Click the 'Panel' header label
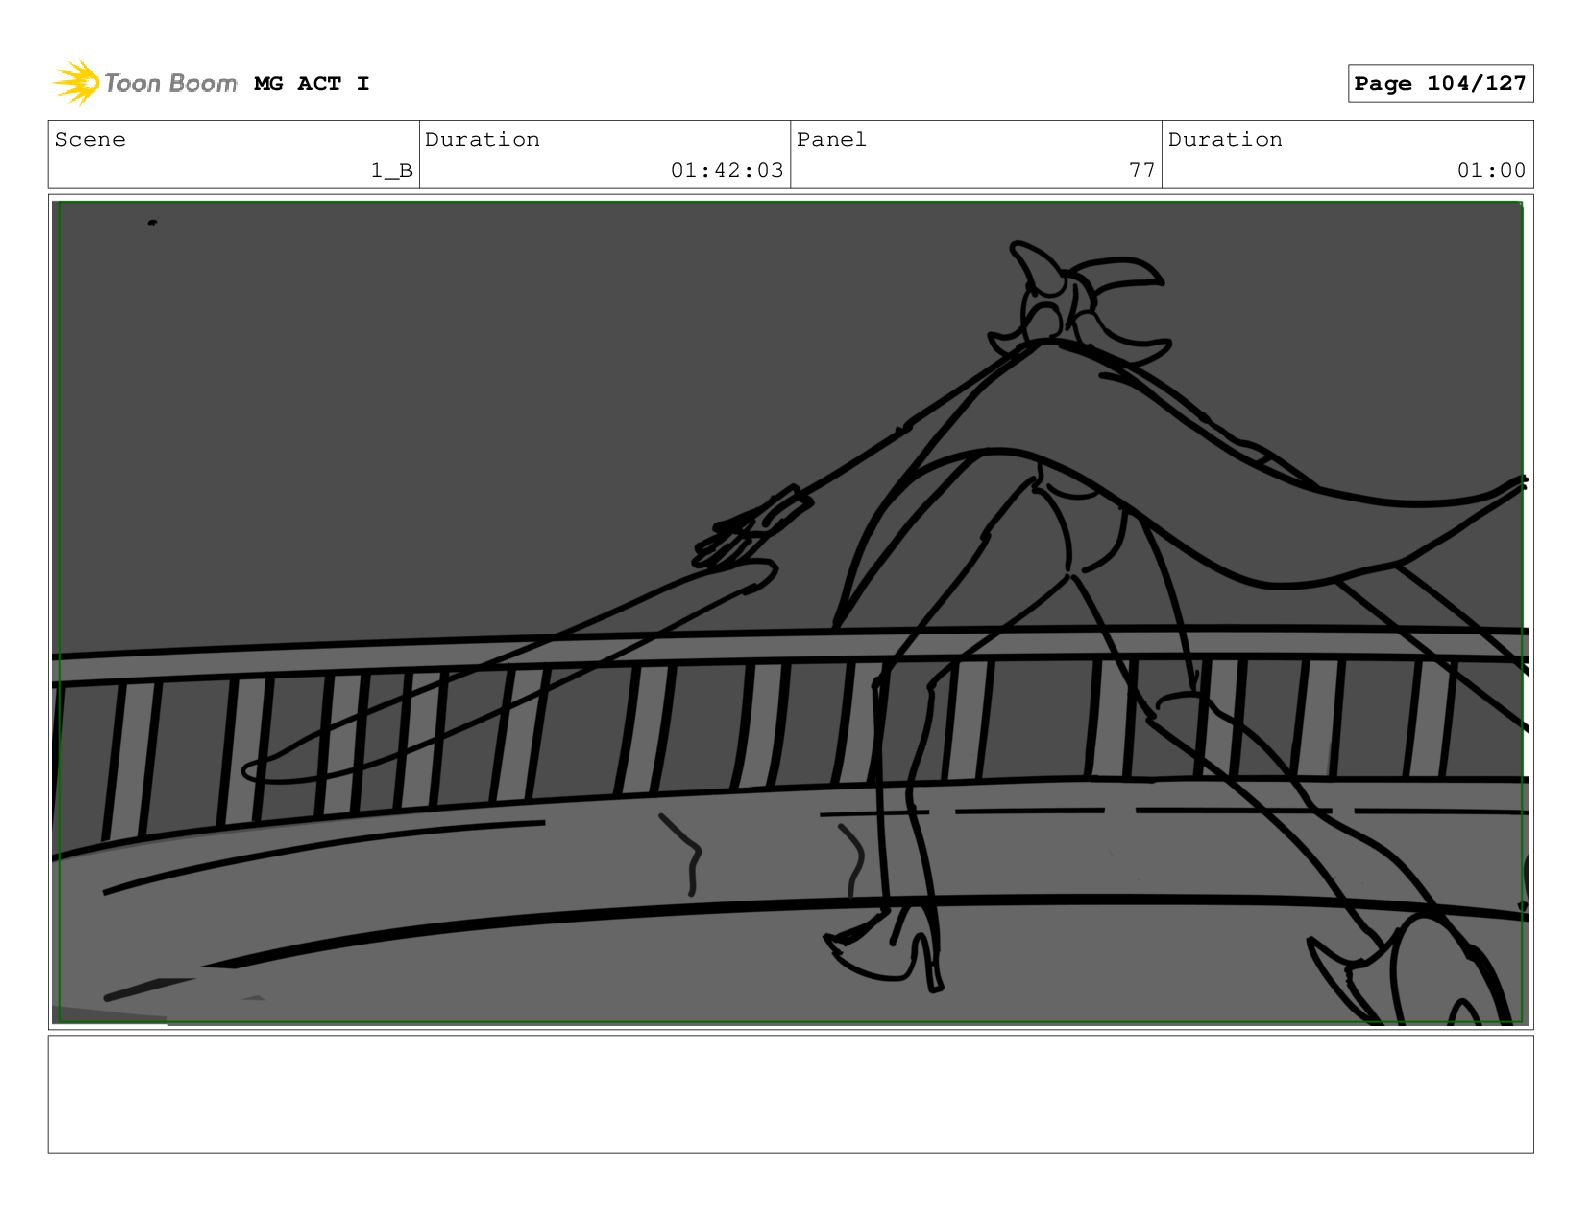This screenshot has width=1582, height=1225. coord(832,140)
